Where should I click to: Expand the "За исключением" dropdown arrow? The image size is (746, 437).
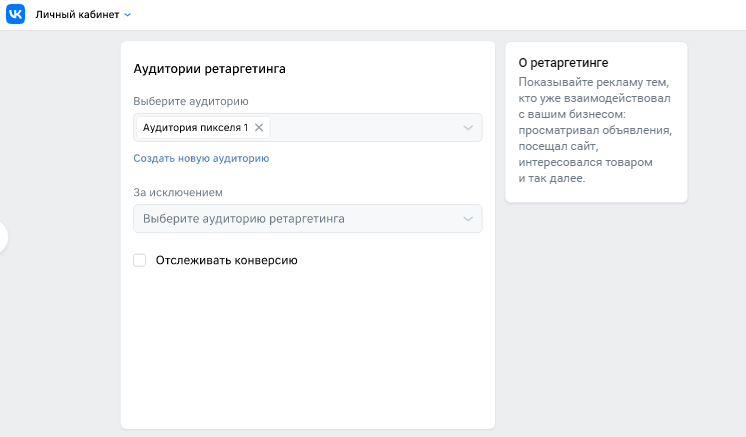(467, 219)
